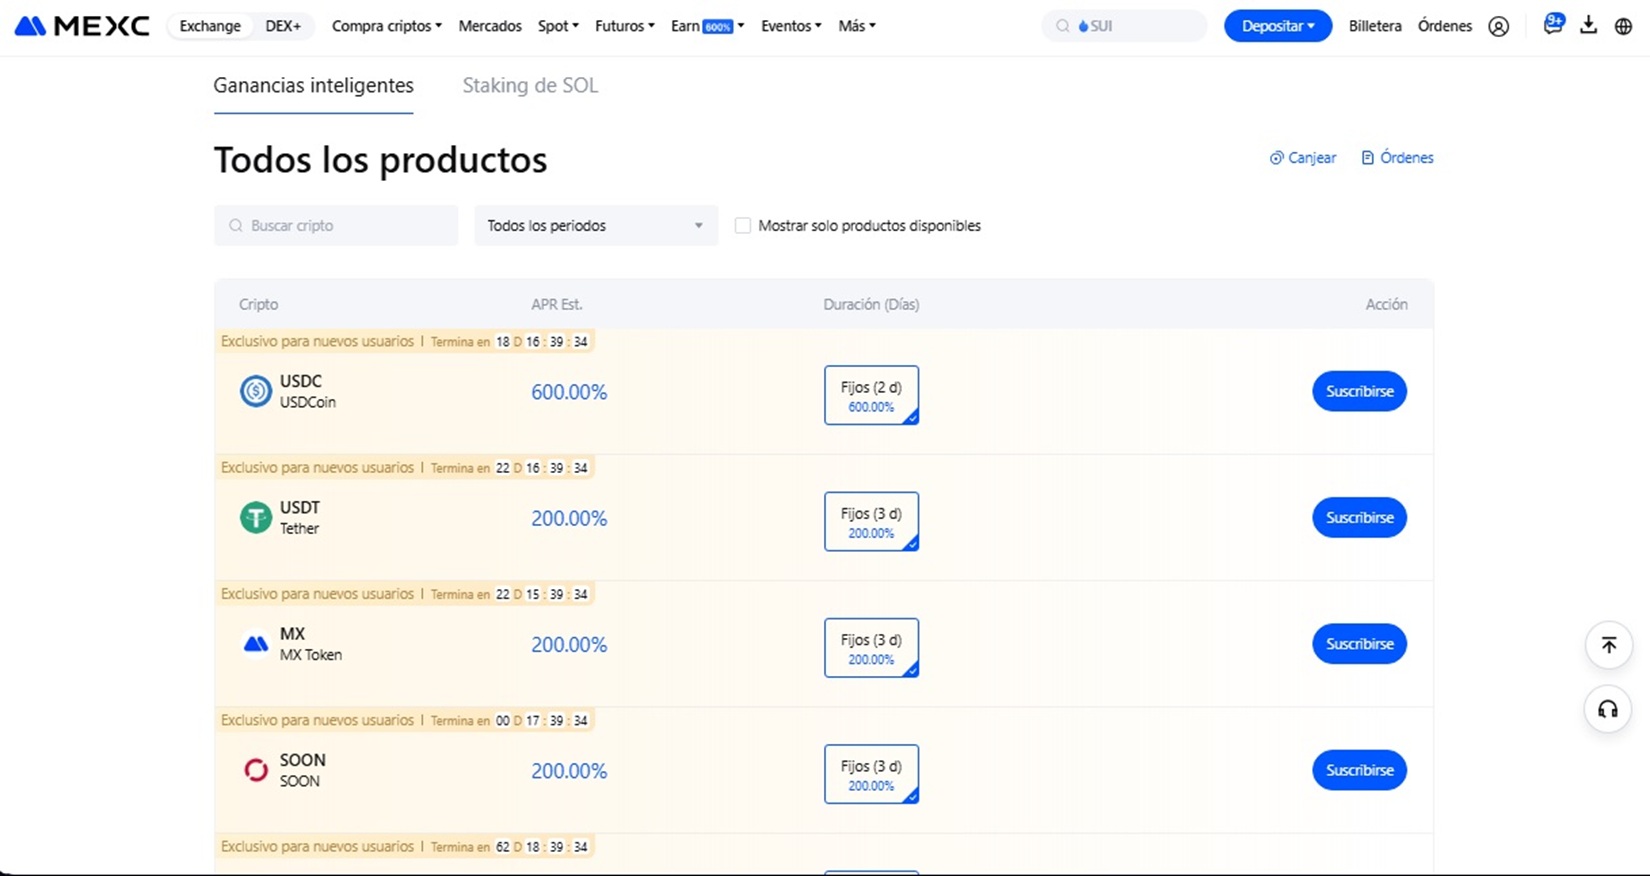Image resolution: width=1650 pixels, height=876 pixels.
Task: Enable Mostrar solo productos disponibles checkbox
Action: pyautogui.click(x=742, y=226)
